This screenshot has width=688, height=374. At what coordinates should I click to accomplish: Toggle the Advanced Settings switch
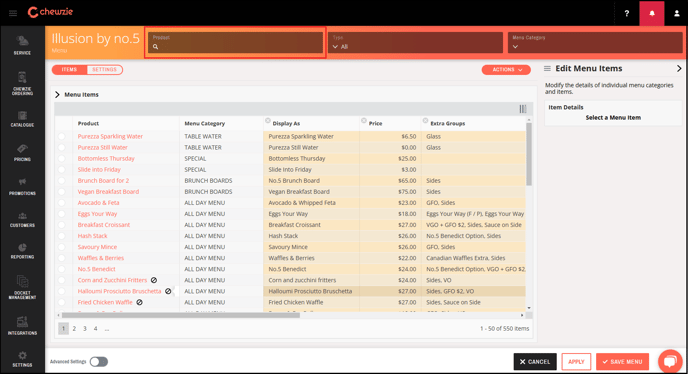(x=99, y=362)
